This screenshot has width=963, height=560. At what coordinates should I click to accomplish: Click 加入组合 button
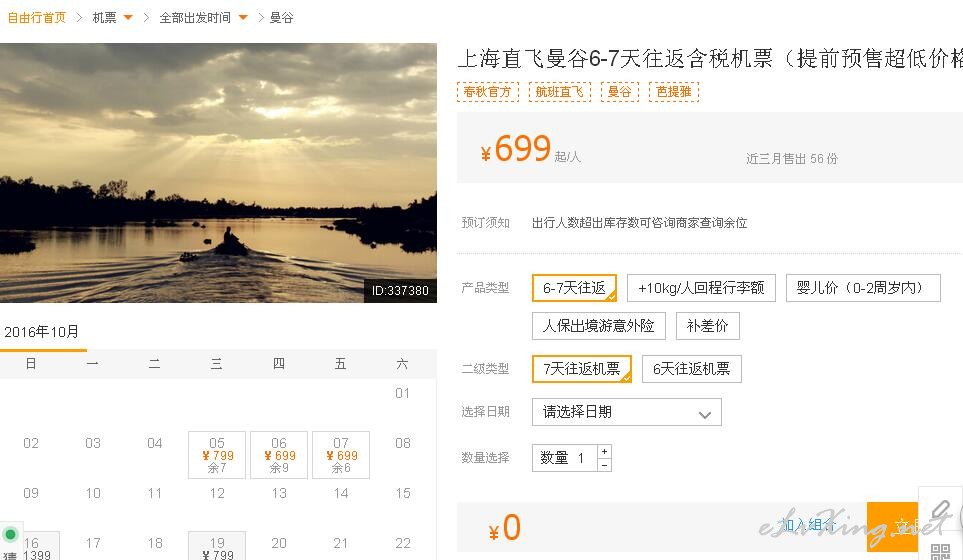coord(809,525)
